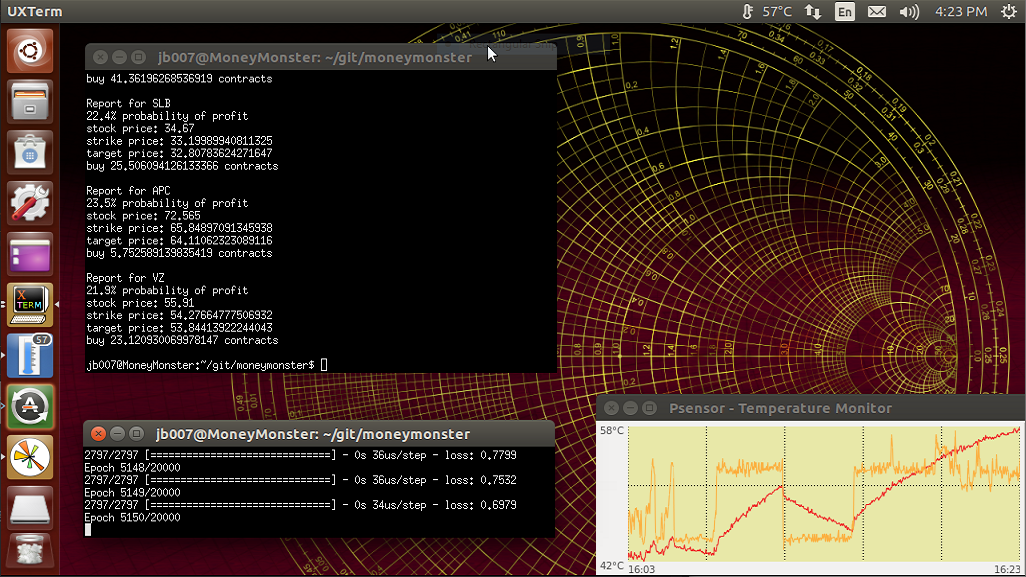The height and width of the screenshot is (577, 1026).
Task: Click the Psensor temperature graph area
Action: point(824,494)
